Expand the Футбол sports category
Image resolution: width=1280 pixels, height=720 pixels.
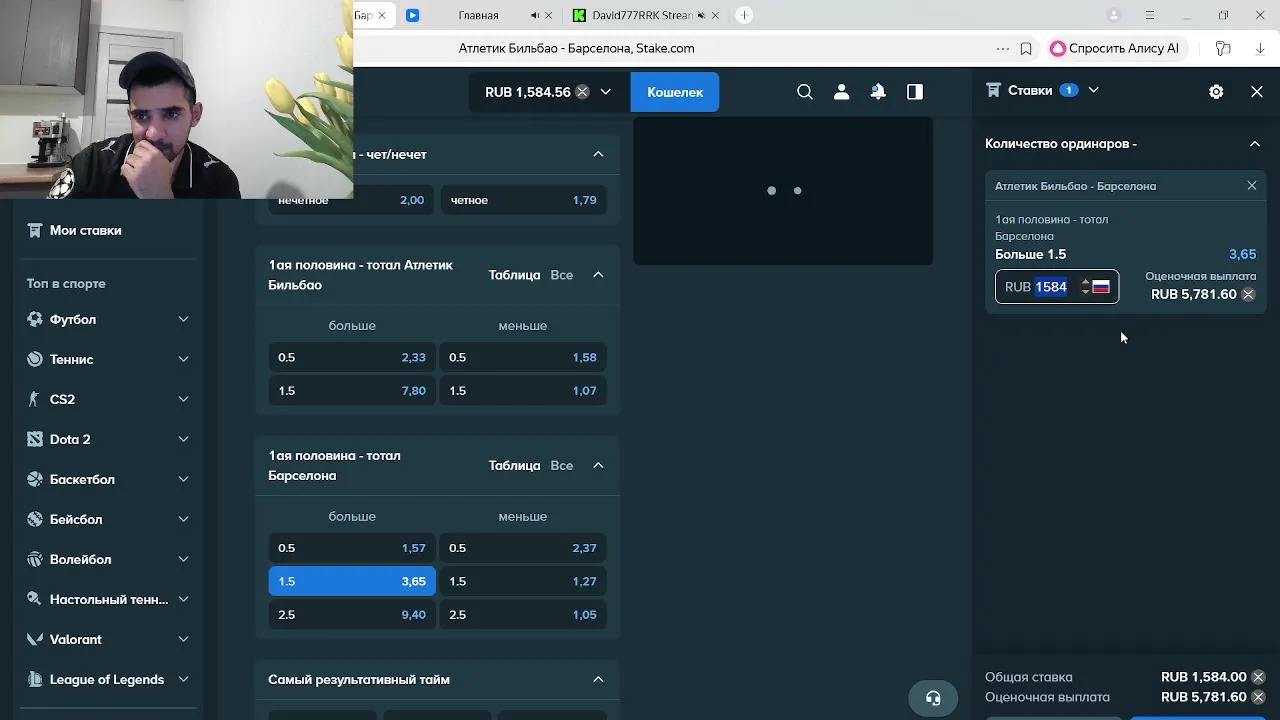183,319
